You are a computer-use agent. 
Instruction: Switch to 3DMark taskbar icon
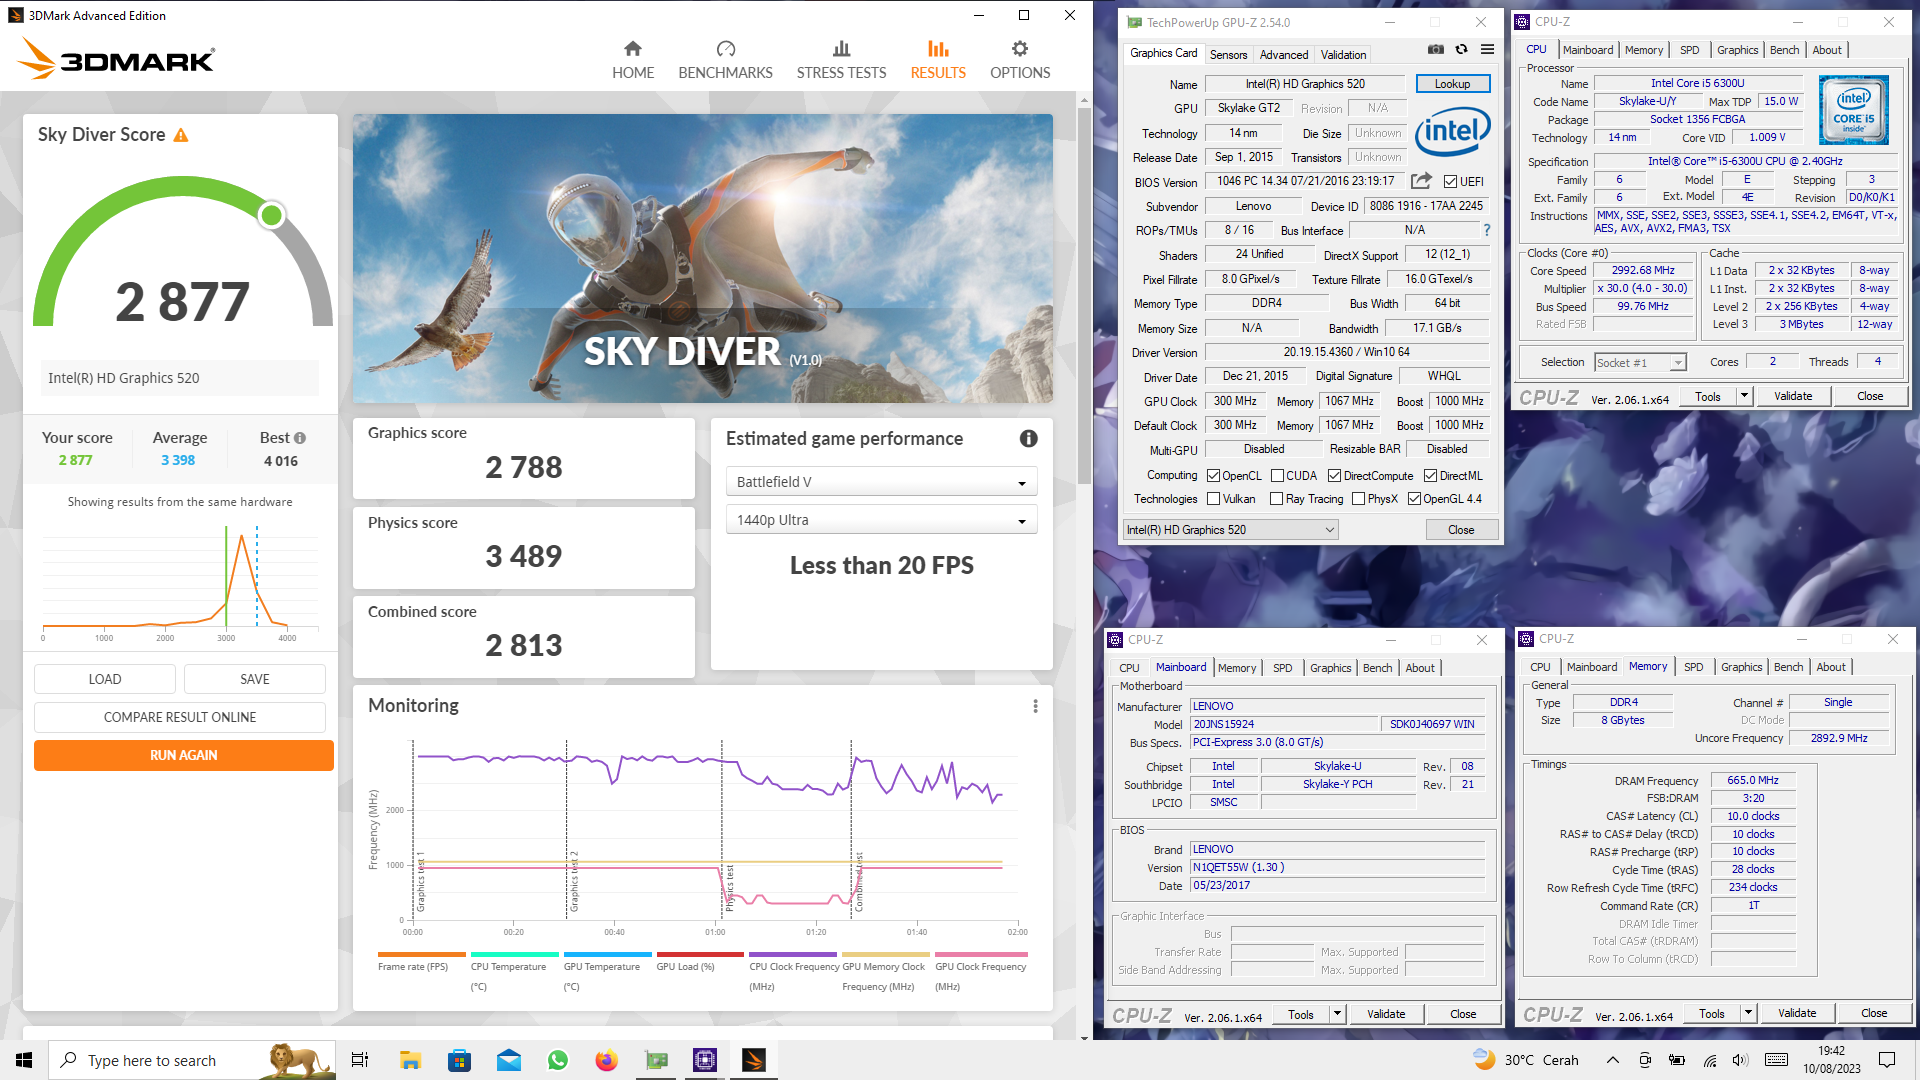coord(754,1060)
